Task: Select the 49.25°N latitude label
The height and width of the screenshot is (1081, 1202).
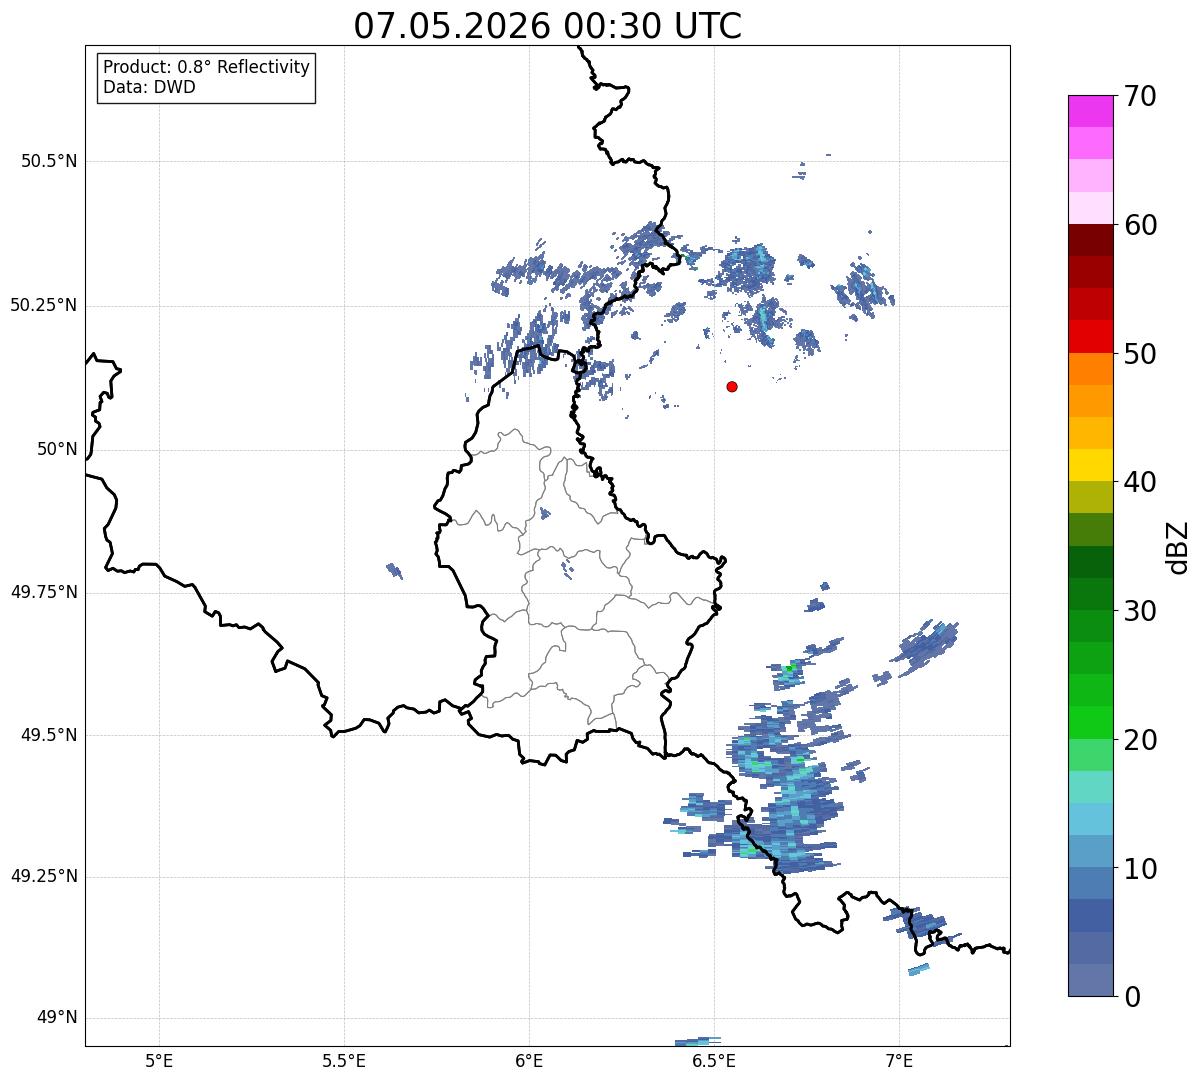Action: coord(44,876)
